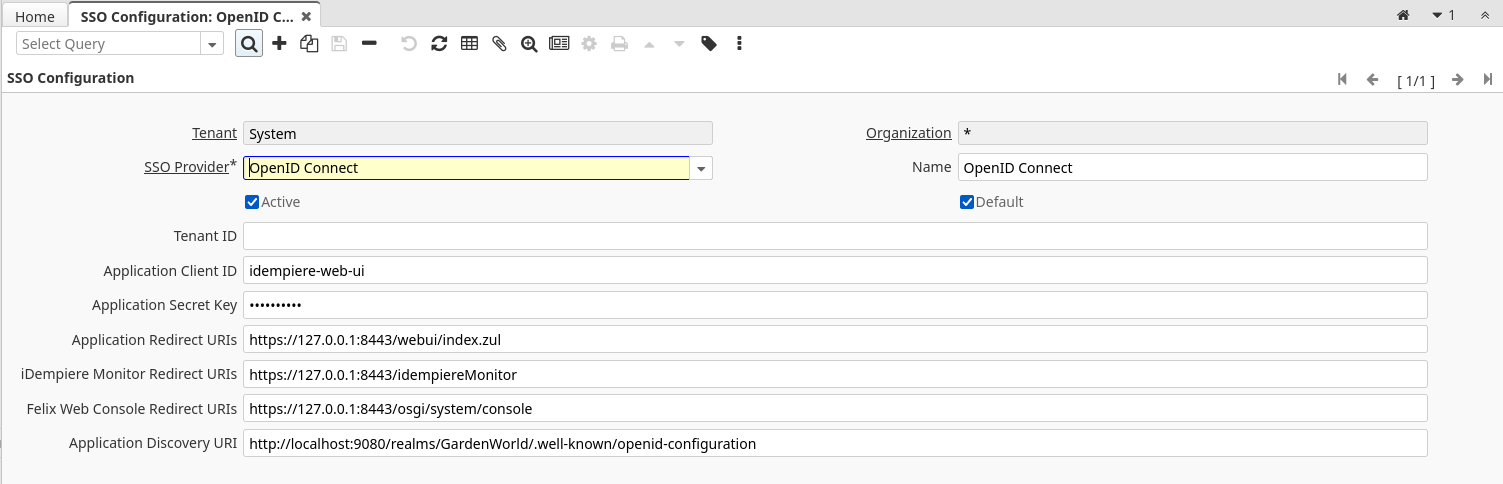1503x484 pixels.
Task: Open the Select Query dropdown
Action: point(212,44)
